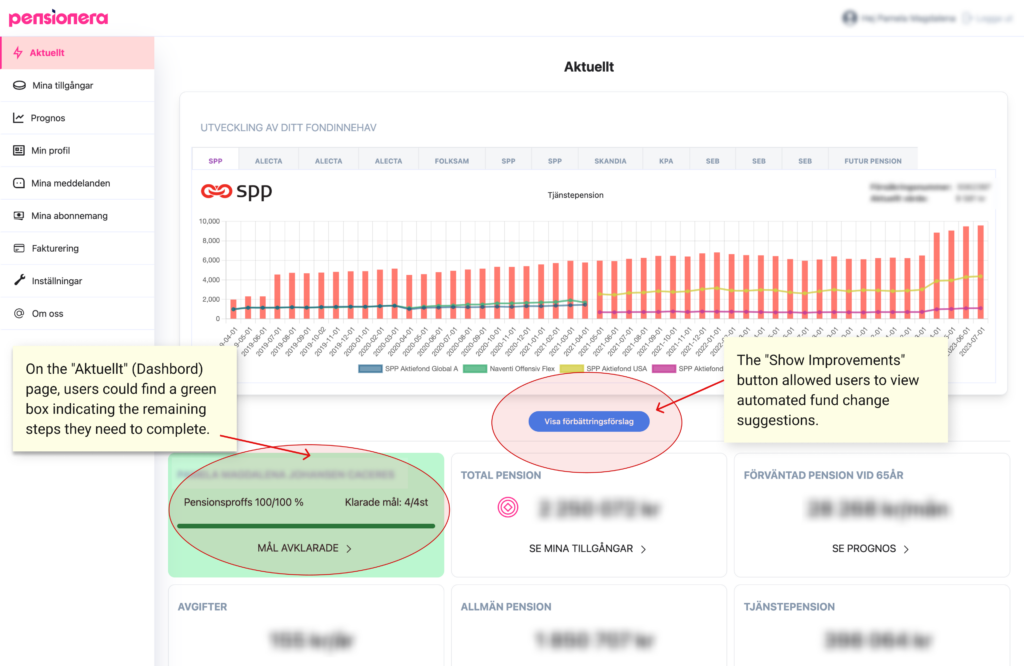Click the profile card icon beside Min profil
The image size is (1024, 666).
point(19,151)
